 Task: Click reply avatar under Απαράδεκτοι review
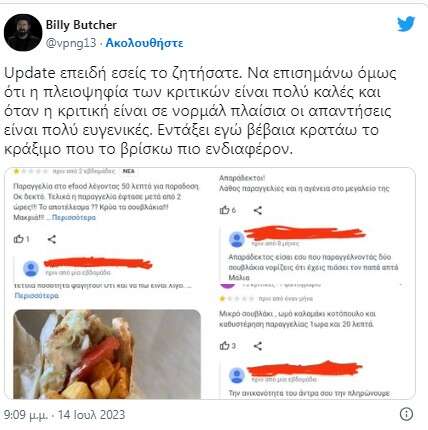click(237, 239)
